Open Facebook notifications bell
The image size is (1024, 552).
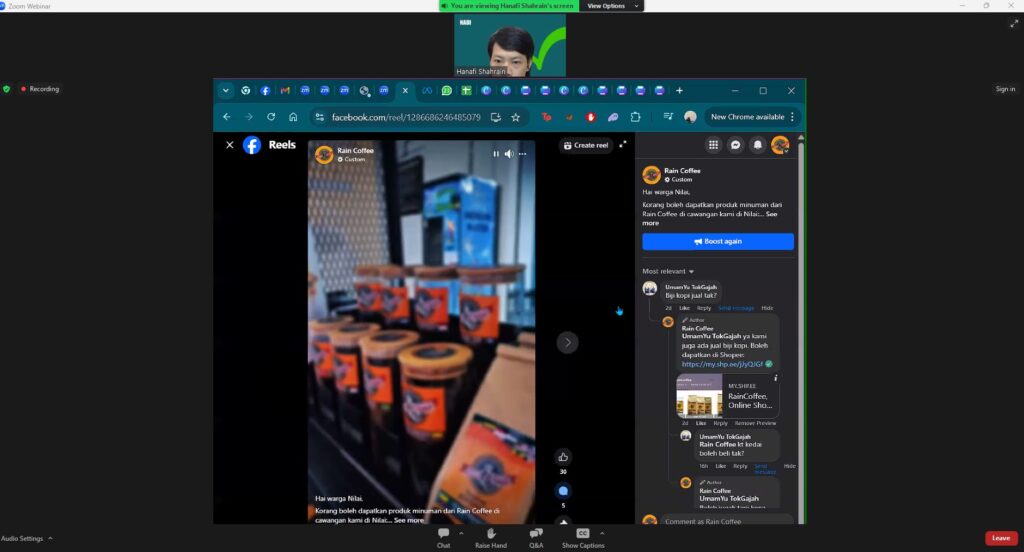tap(757, 145)
